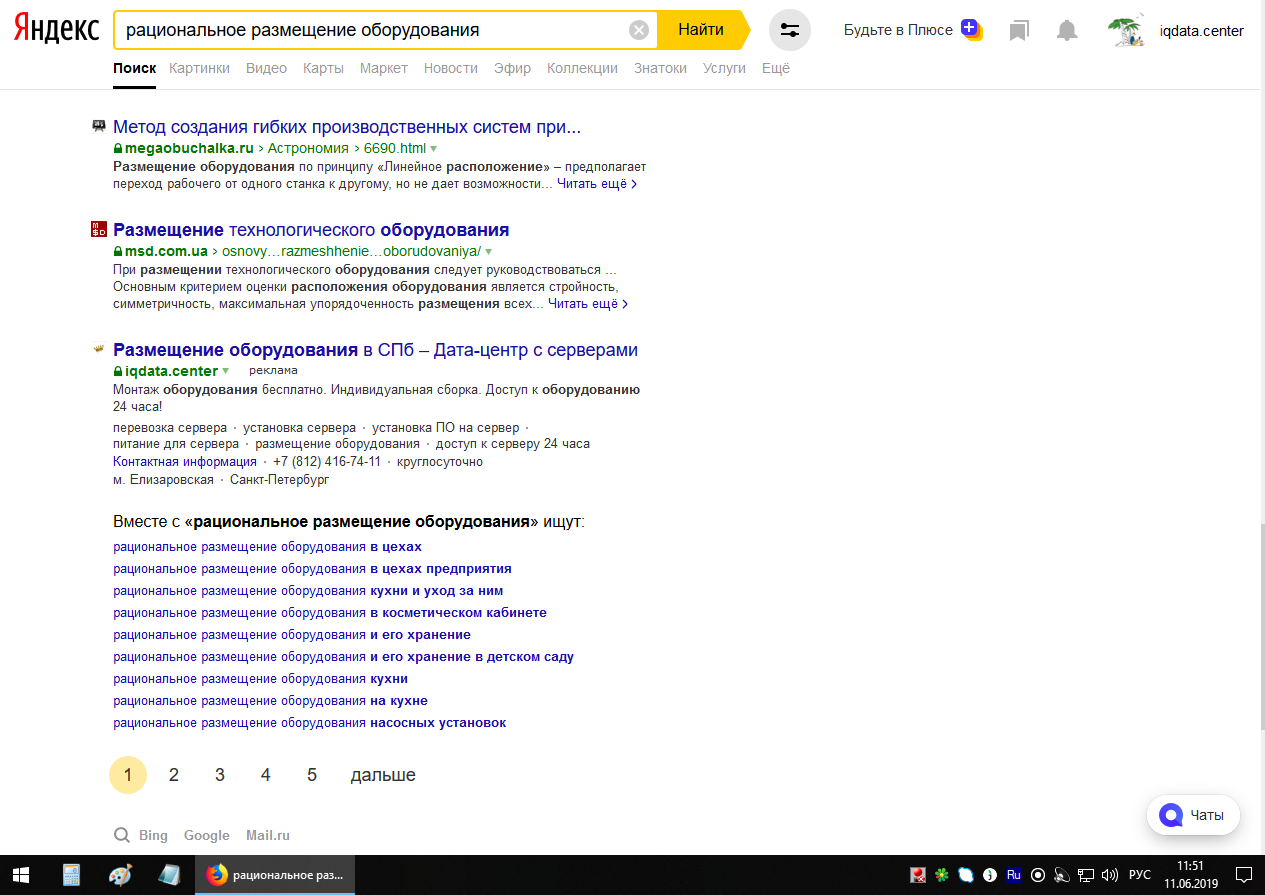The image size is (1265, 895).
Task: Open the bookmarks collection icon
Action: coord(1019,31)
